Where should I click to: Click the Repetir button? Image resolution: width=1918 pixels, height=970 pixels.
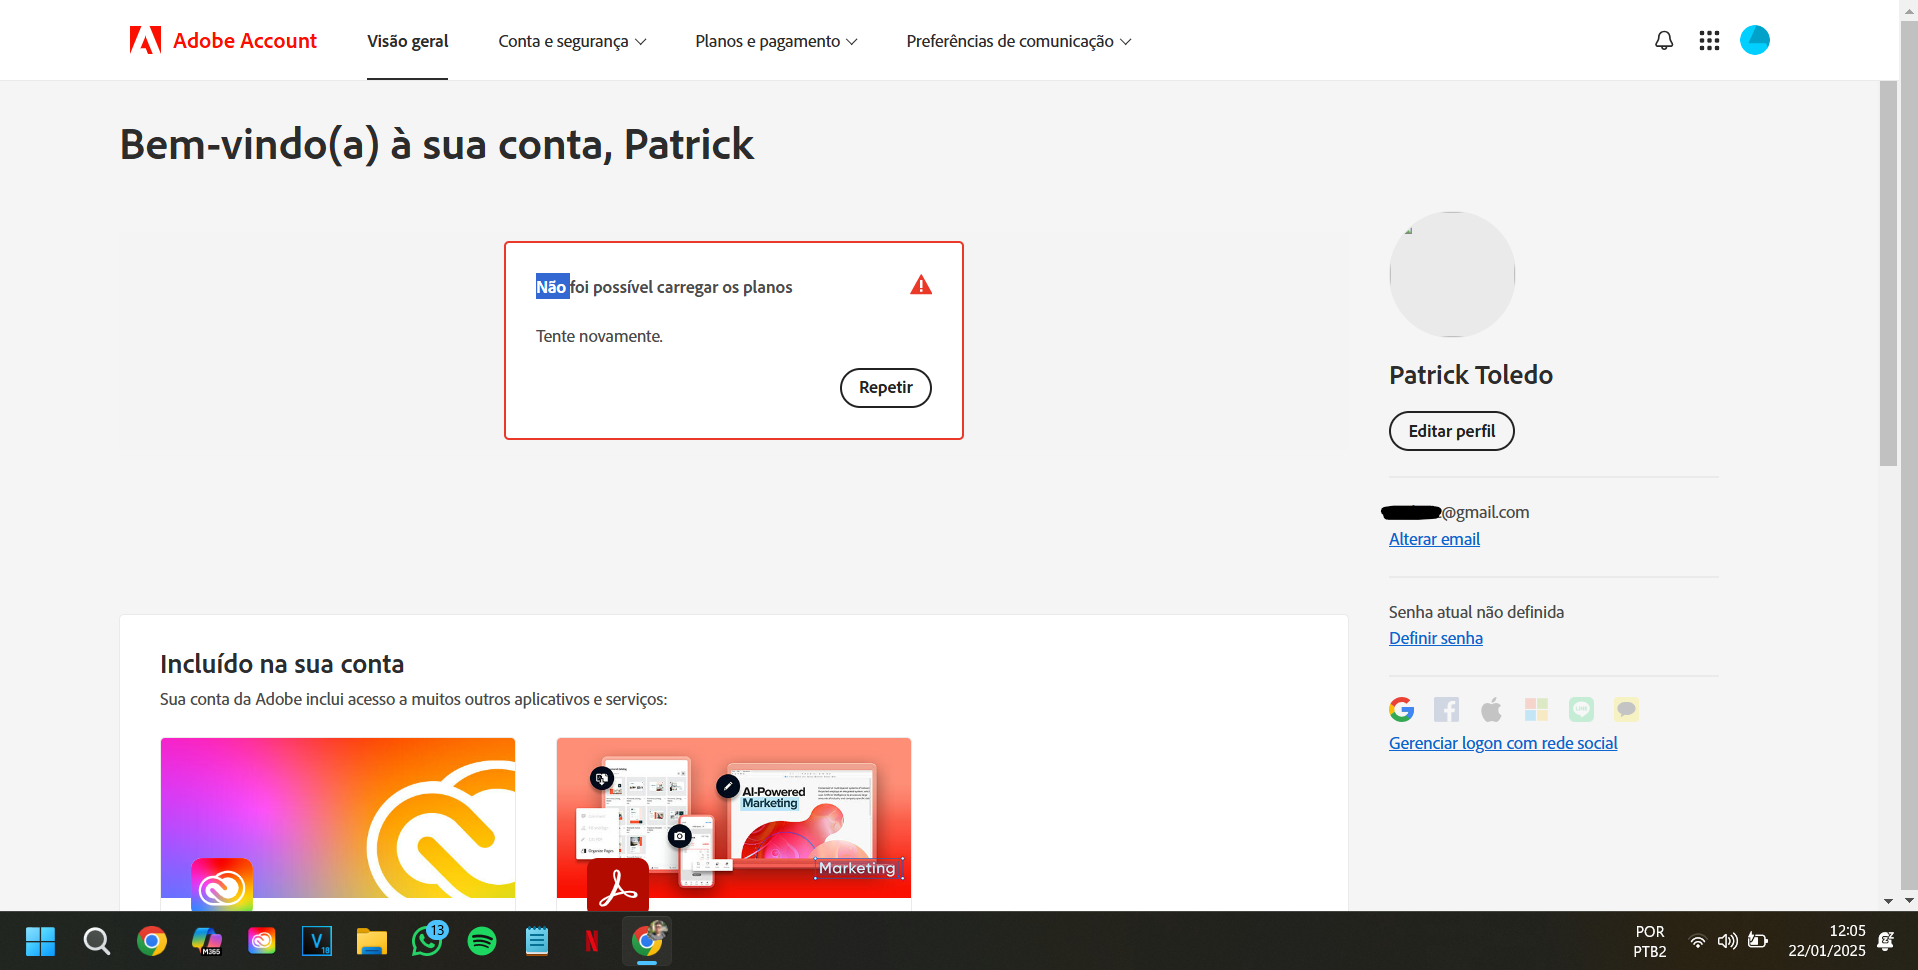[x=886, y=388]
